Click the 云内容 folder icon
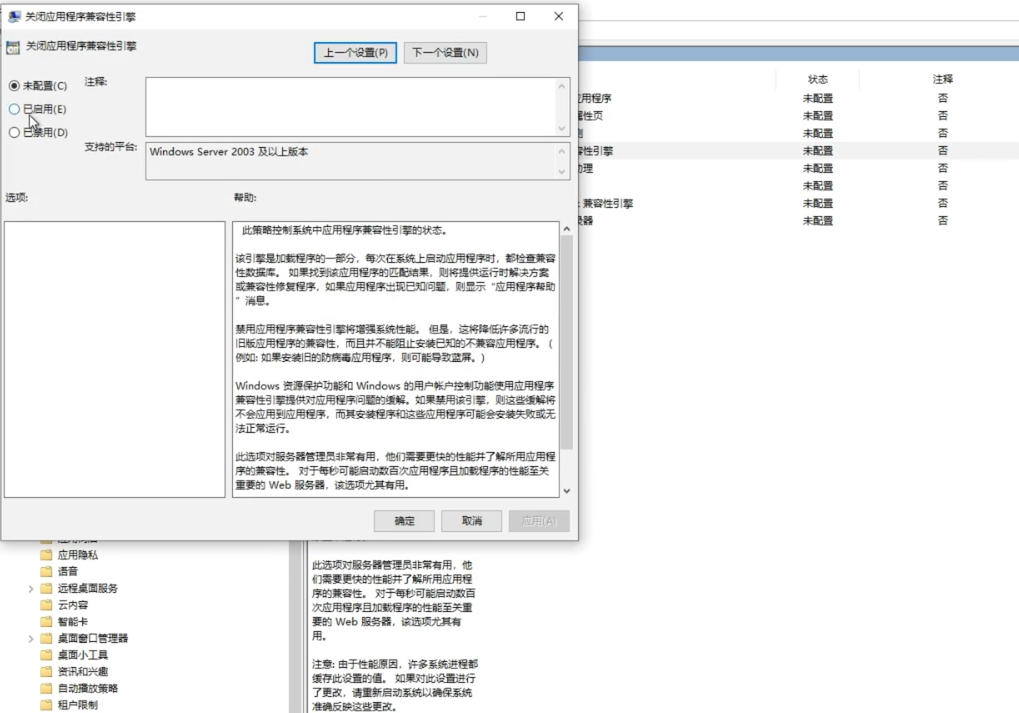Image resolution: width=1019 pixels, height=713 pixels. 46,605
